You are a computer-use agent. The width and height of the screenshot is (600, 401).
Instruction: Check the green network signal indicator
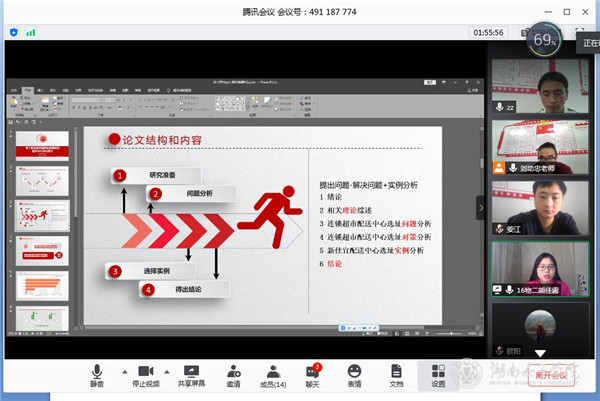click(31, 32)
